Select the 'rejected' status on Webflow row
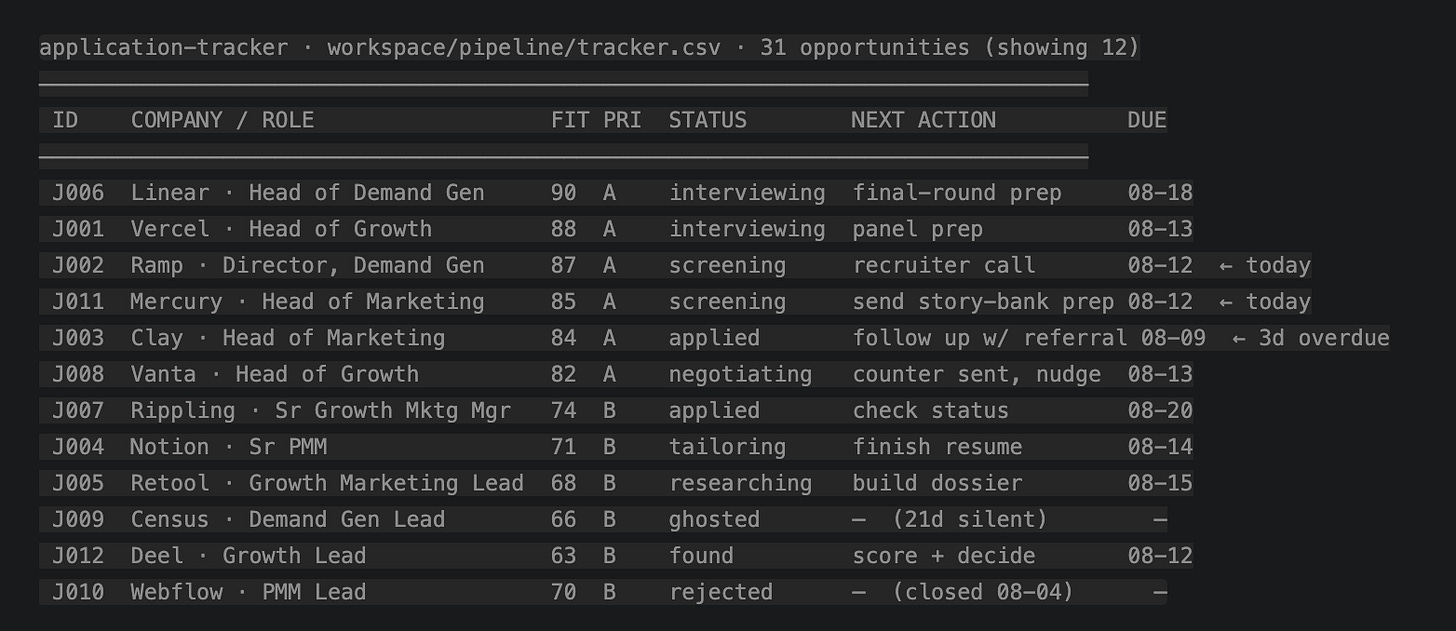Viewport: 1456px width, 631px height. [721, 592]
